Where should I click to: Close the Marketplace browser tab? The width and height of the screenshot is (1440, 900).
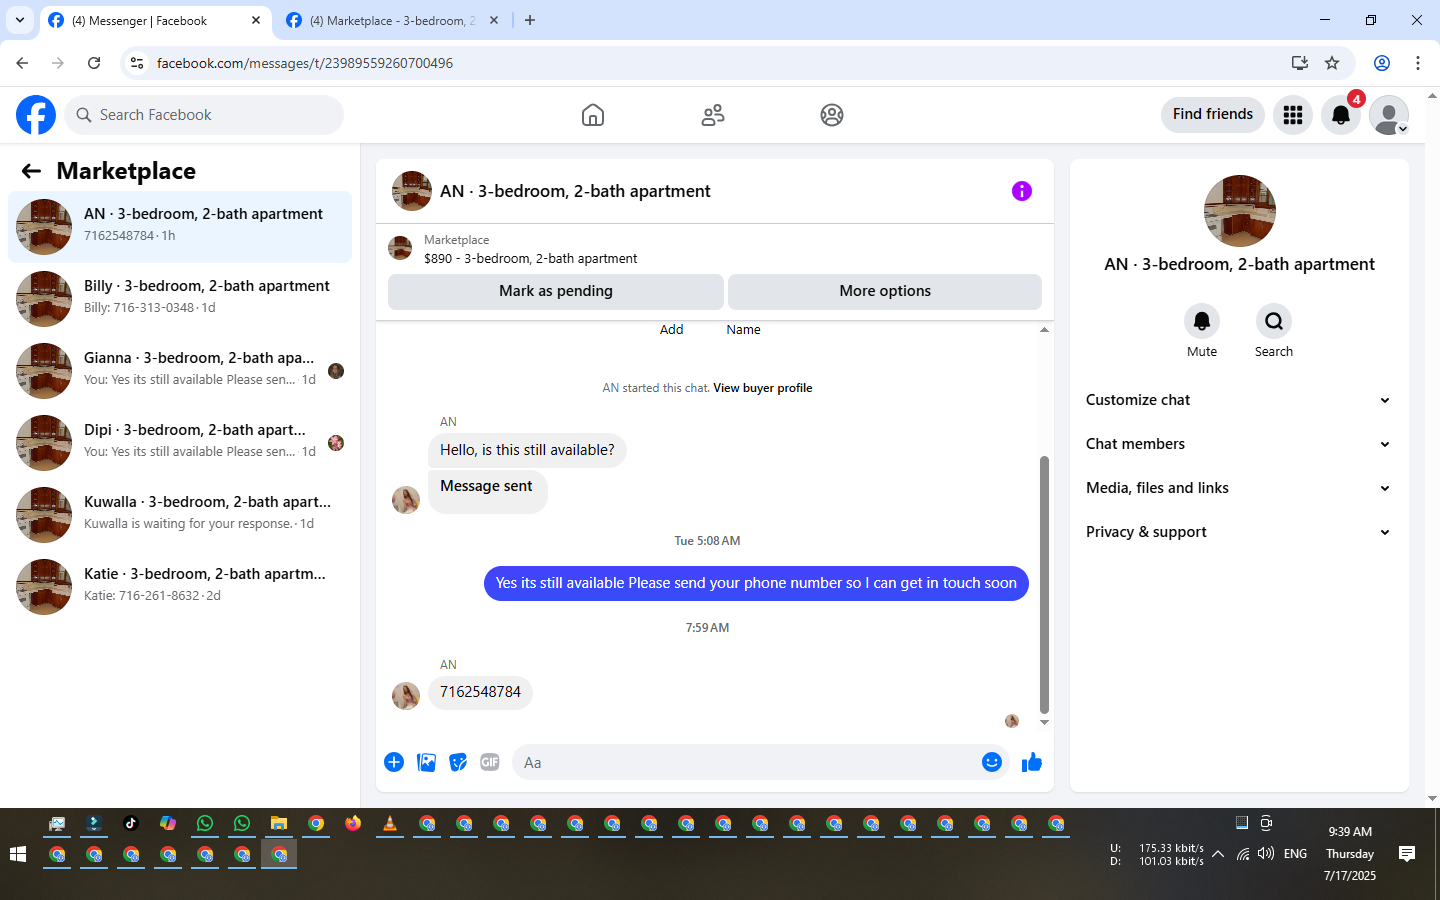coord(494,20)
